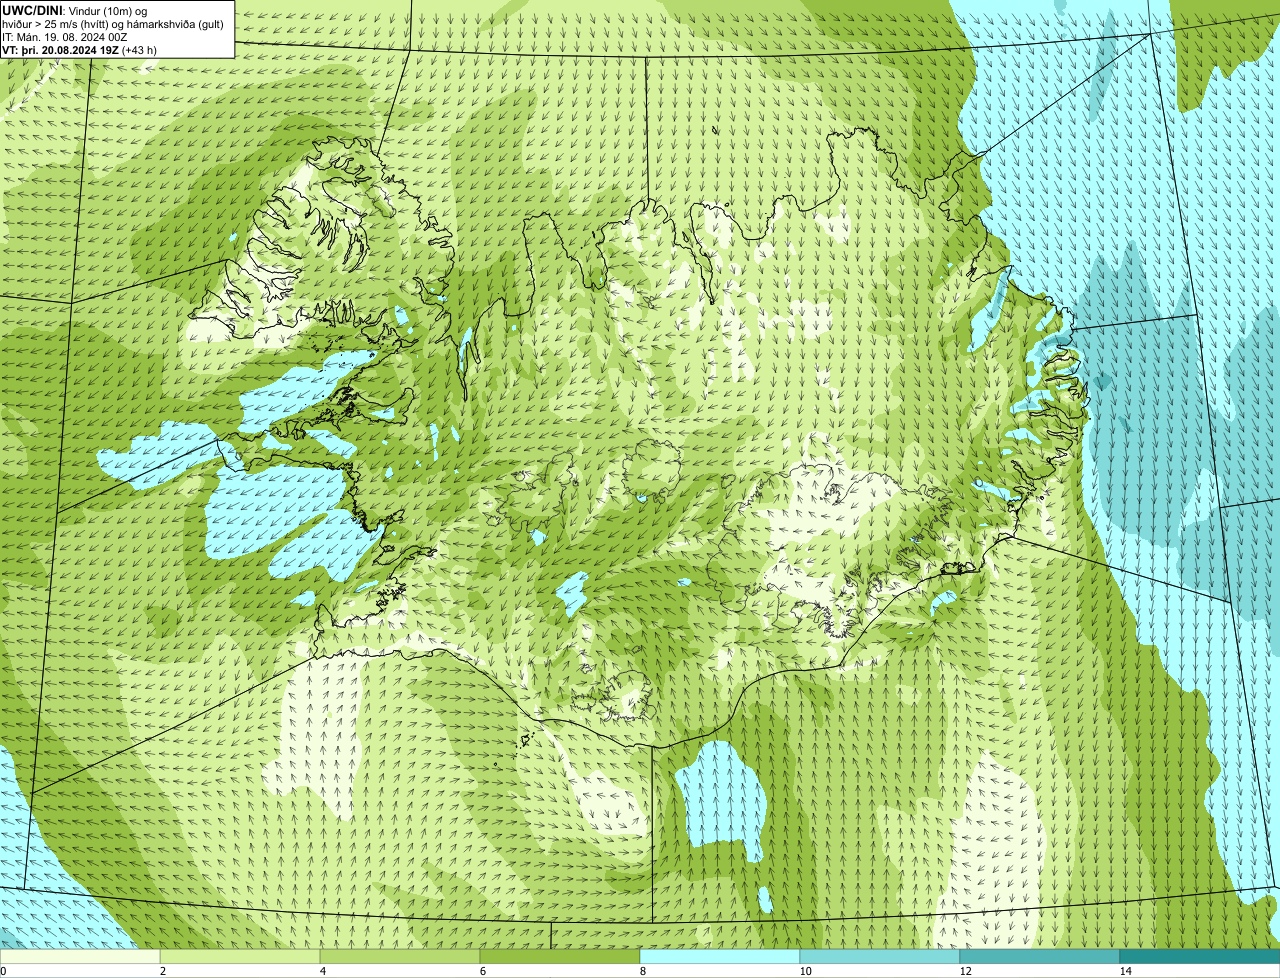Click the legend scale label "10"

(805, 971)
